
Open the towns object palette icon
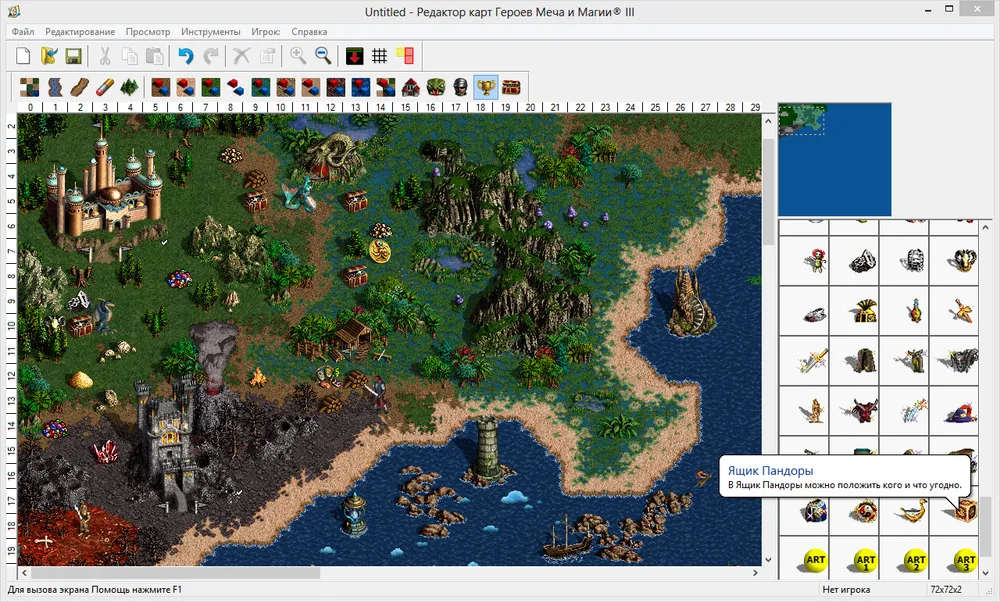click(x=410, y=86)
